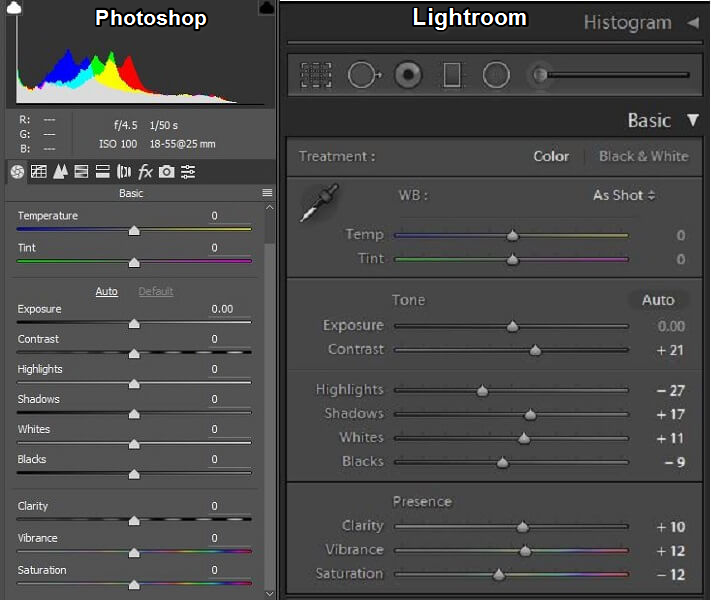The width and height of the screenshot is (711, 600).
Task: Open the Split Toning tab icon
Action: click(x=102, y=171)
